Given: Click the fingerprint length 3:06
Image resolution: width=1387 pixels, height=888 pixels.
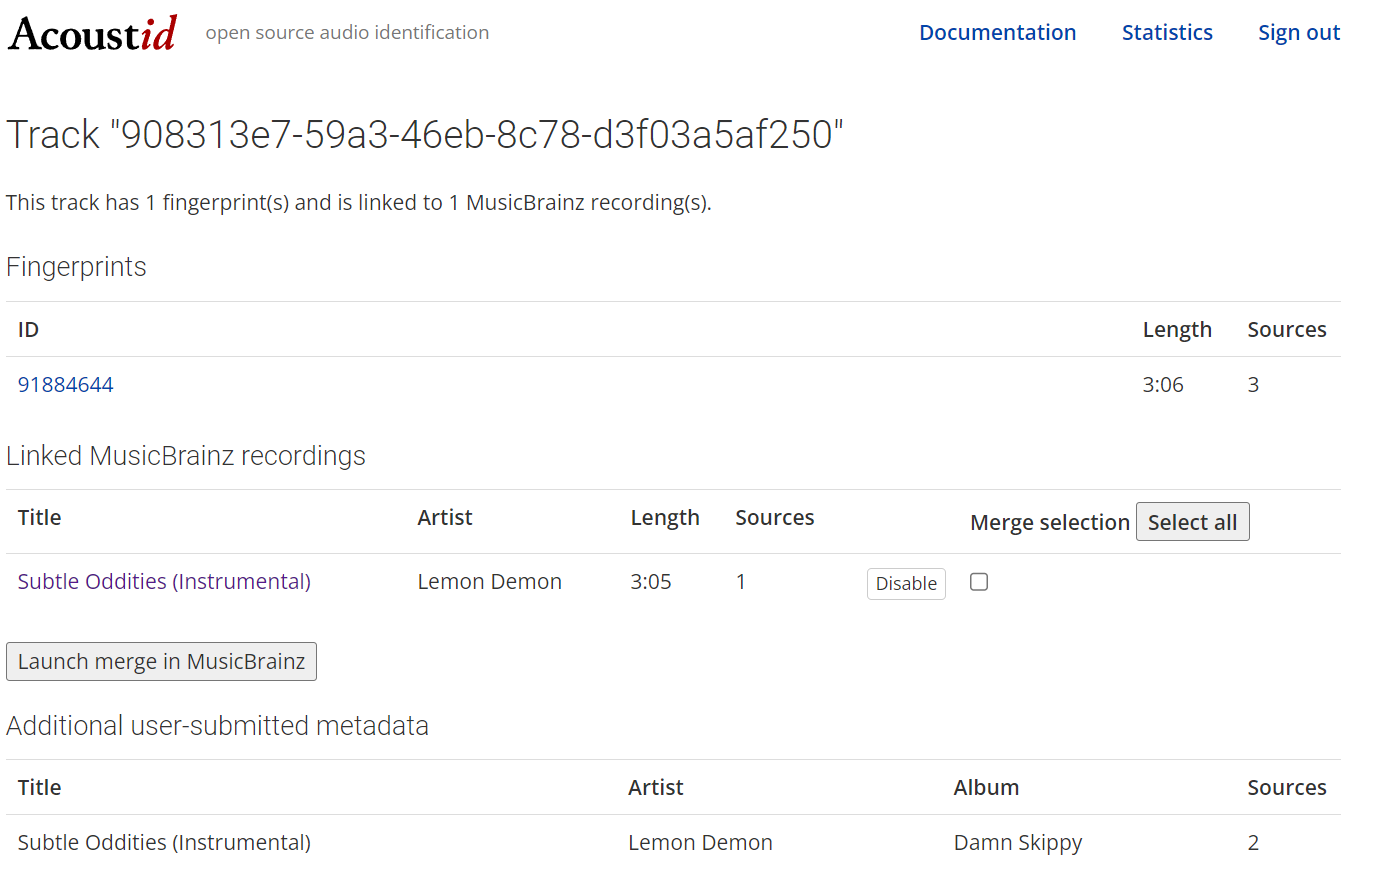Looking at the screenshot, I should 1162,385.
